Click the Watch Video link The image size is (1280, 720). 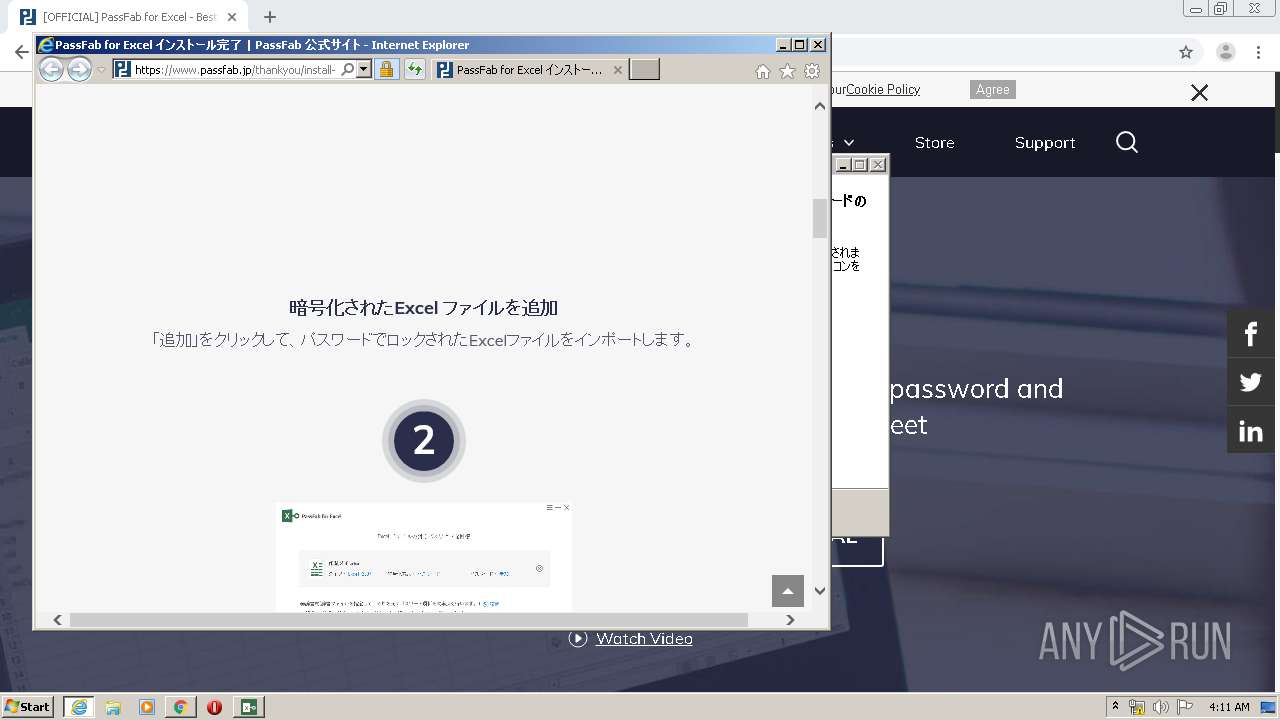coord(644,638)
